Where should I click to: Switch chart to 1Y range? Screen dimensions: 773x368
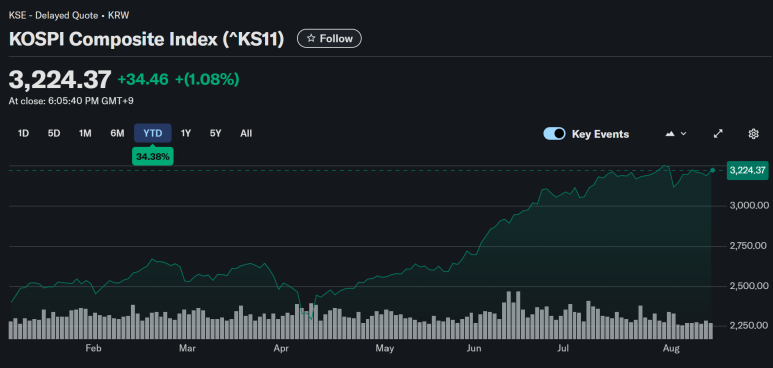click(185, 133)
